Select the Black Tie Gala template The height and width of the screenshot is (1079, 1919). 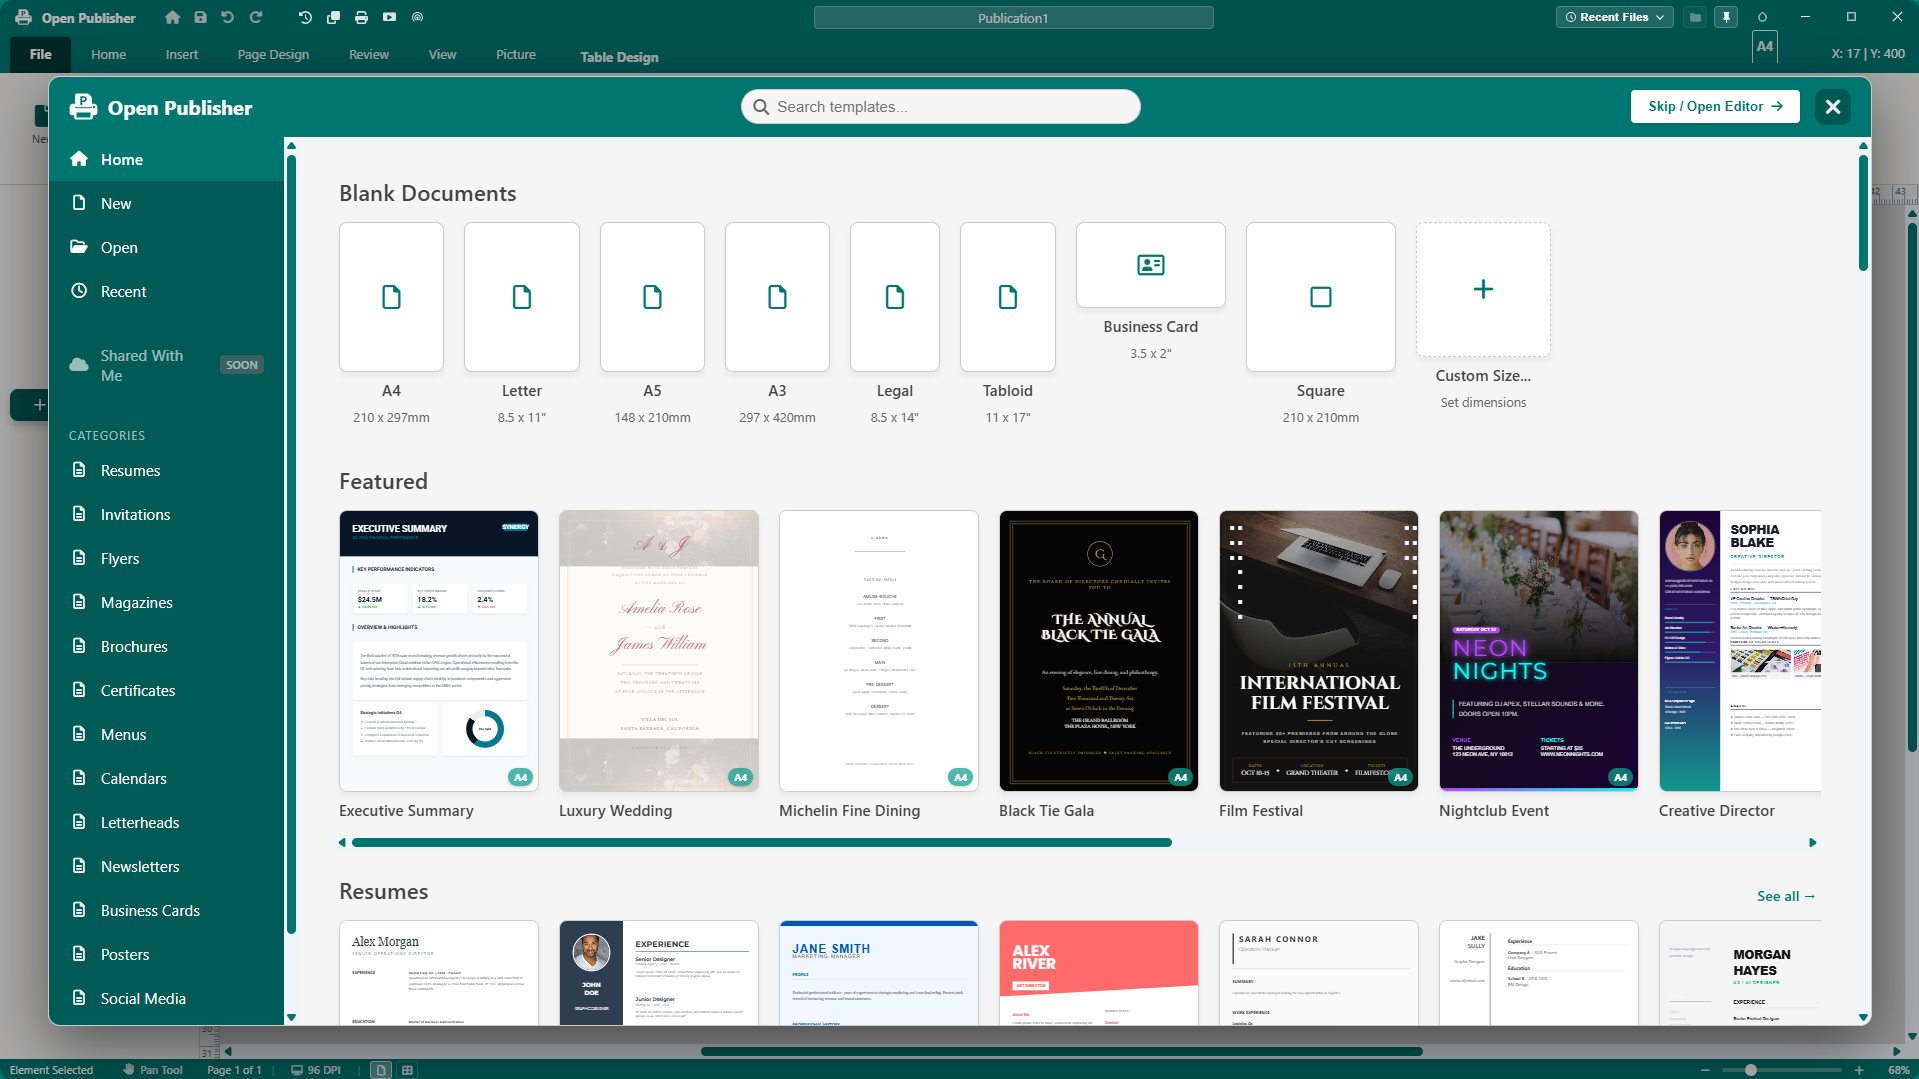click(1099, 651)
